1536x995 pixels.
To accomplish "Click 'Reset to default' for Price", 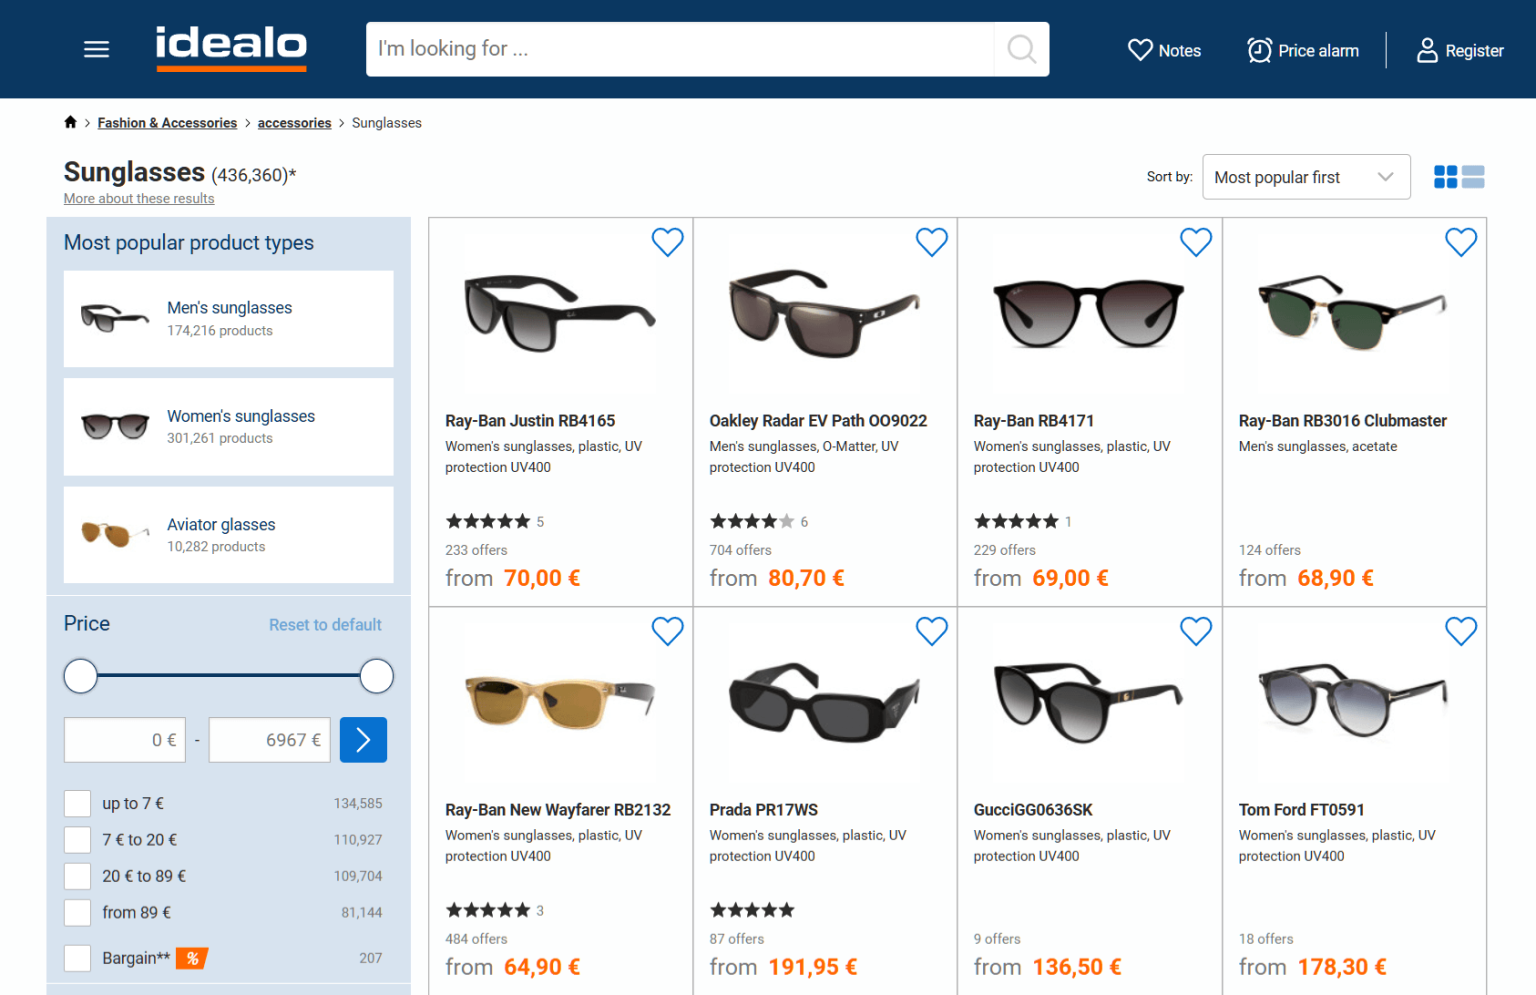I will [x=325, y=624].
